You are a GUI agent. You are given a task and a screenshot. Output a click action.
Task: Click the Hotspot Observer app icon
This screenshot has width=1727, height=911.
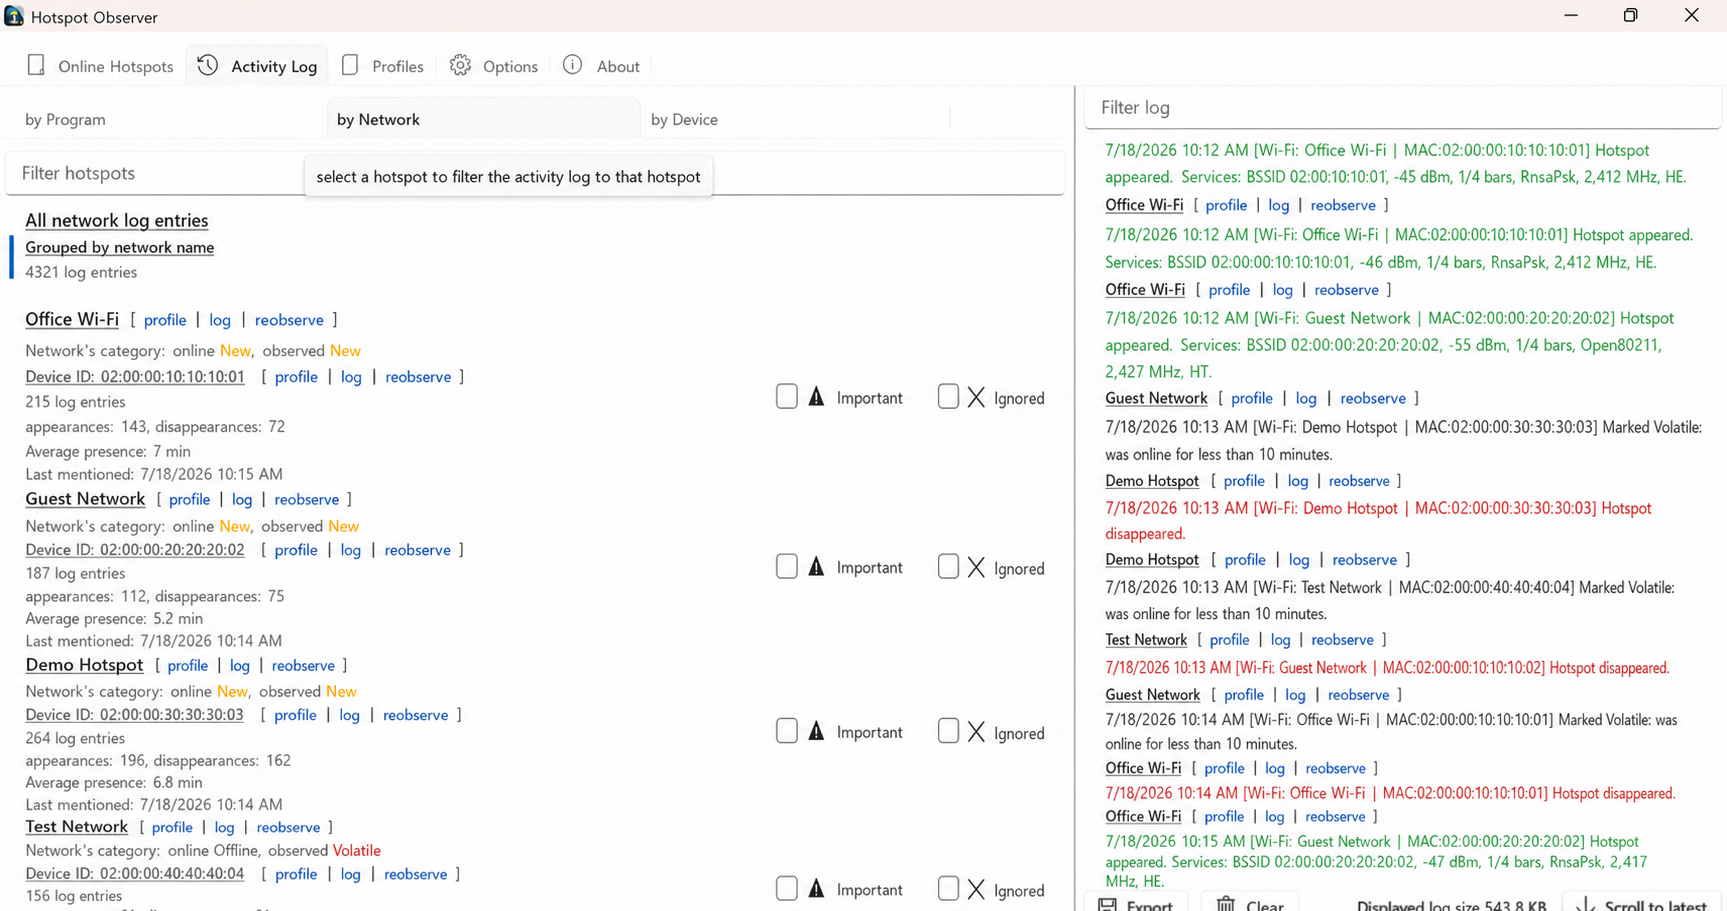(13, 16)
